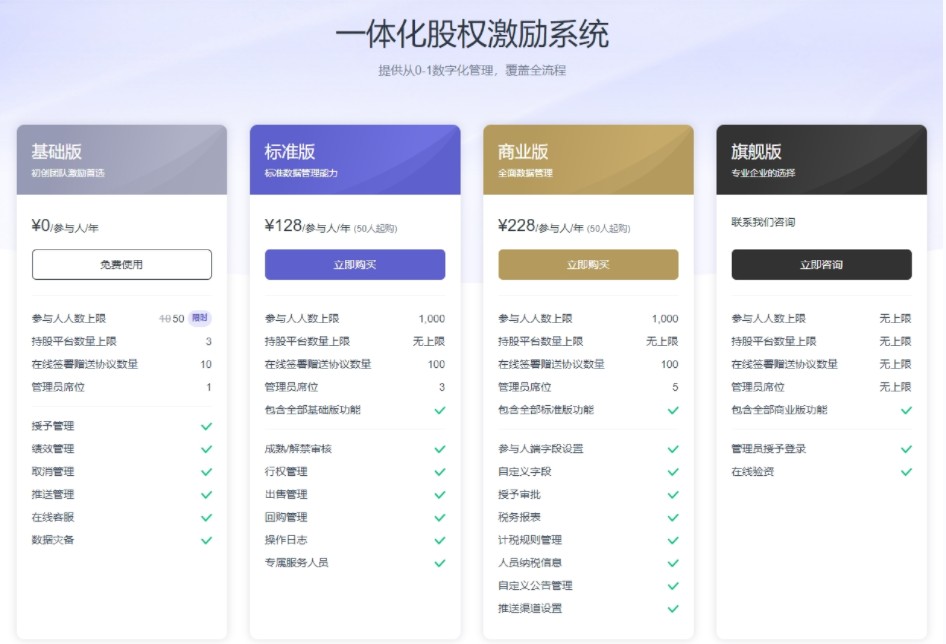Click the checkmark beside 行权管理
The image size is (946, 644).
pyautogui.click(x=440, y=472)
